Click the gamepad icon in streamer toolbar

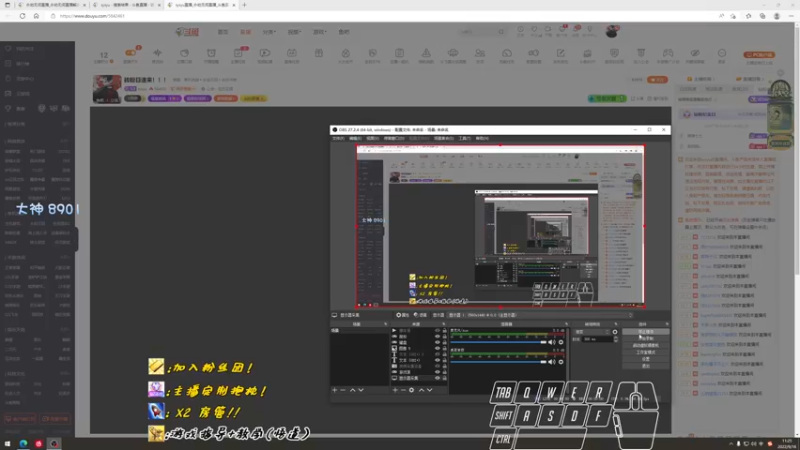pos(668,54)
